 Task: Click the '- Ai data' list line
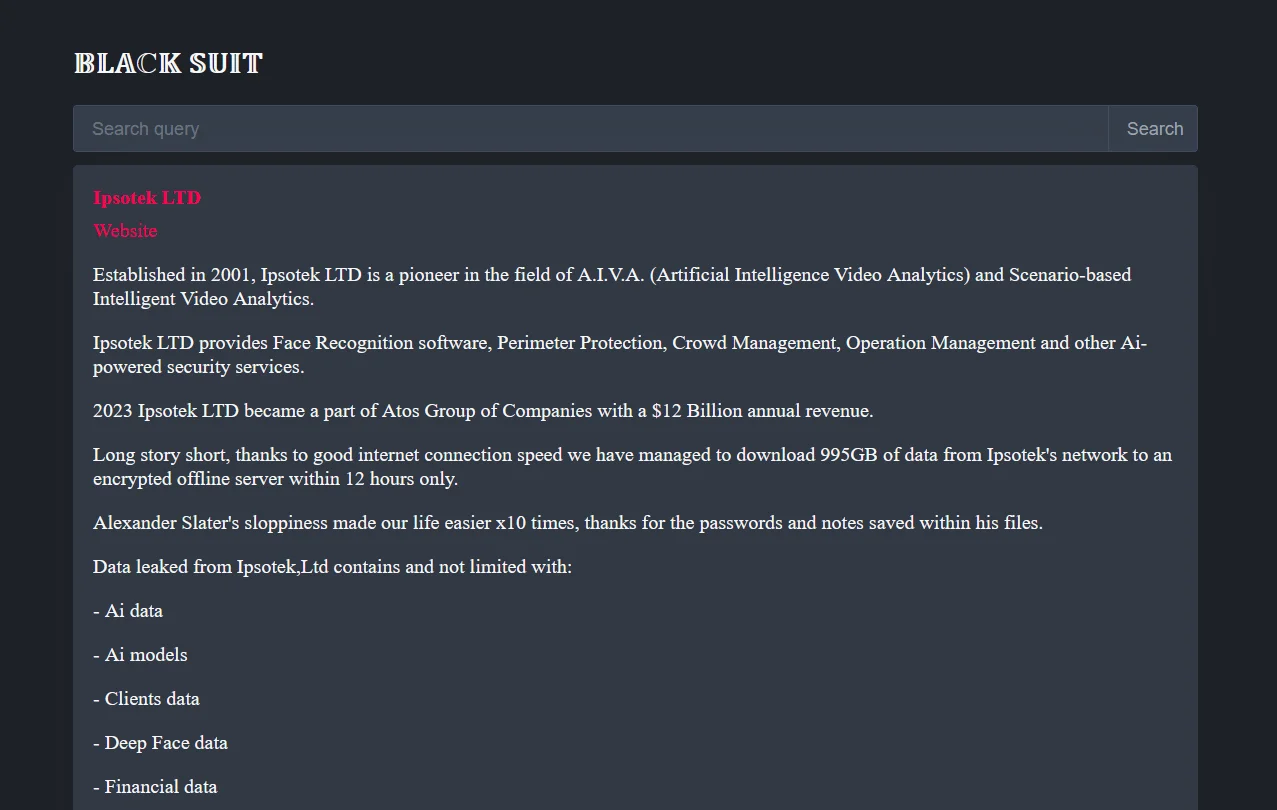[x=128, y=611]
